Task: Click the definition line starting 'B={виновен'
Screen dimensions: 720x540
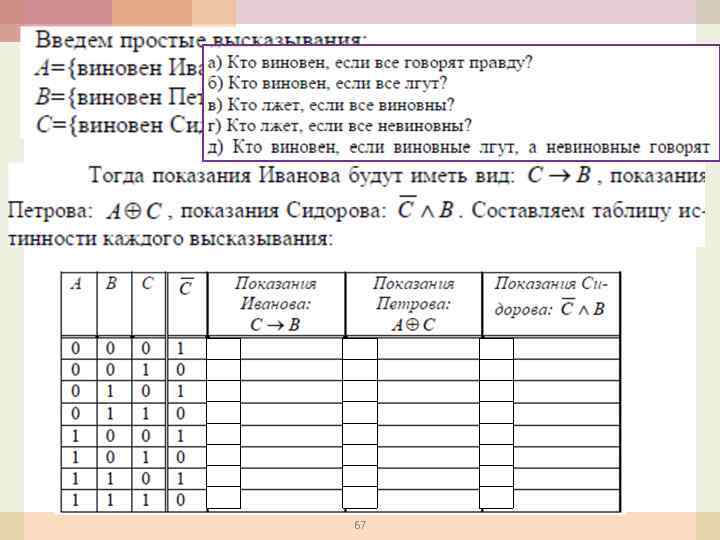Action: [119, 97]
